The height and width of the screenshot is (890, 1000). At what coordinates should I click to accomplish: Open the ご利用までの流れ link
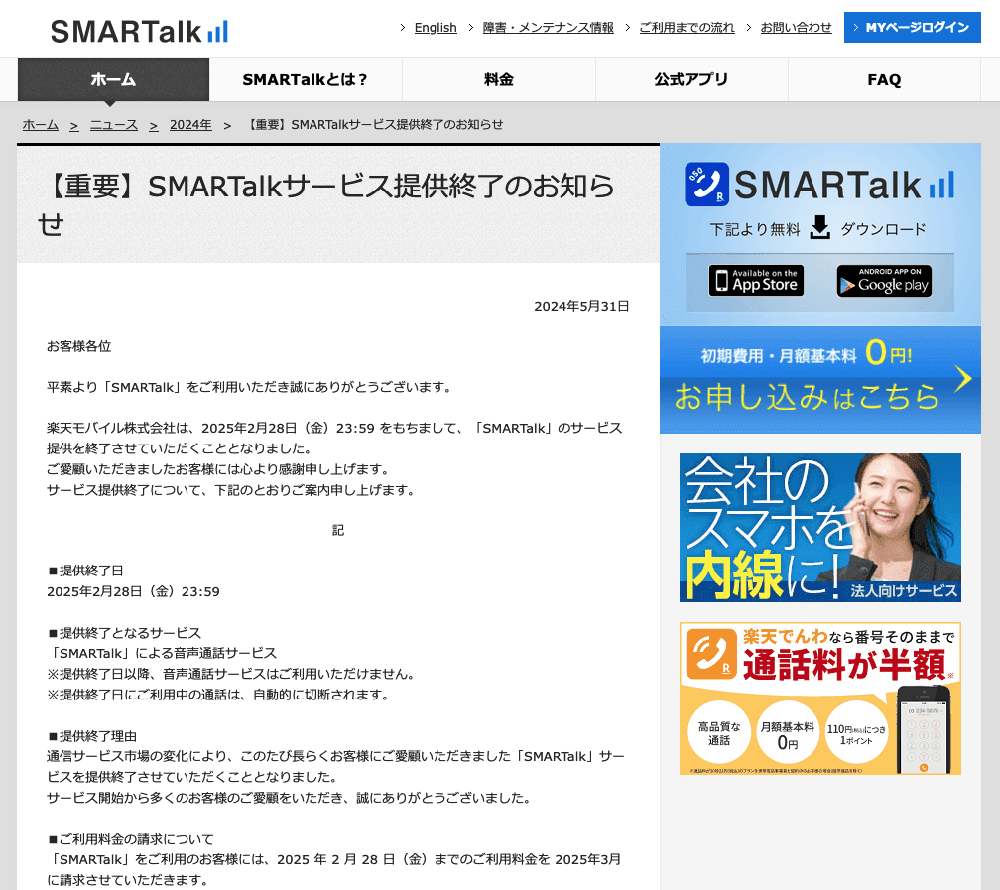pyautogui.click(x=689, y=28)
